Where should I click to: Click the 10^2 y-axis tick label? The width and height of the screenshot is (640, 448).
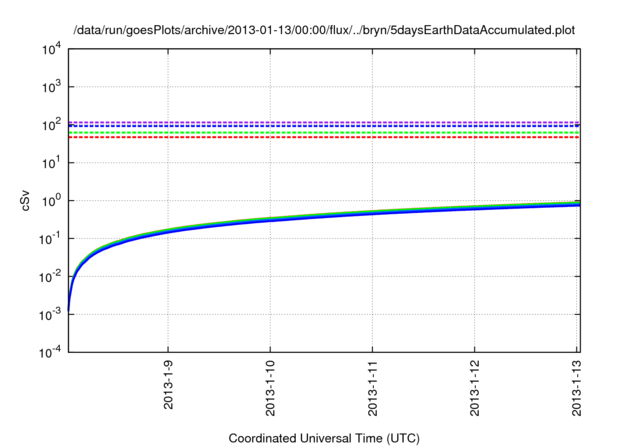coord(51,124)
